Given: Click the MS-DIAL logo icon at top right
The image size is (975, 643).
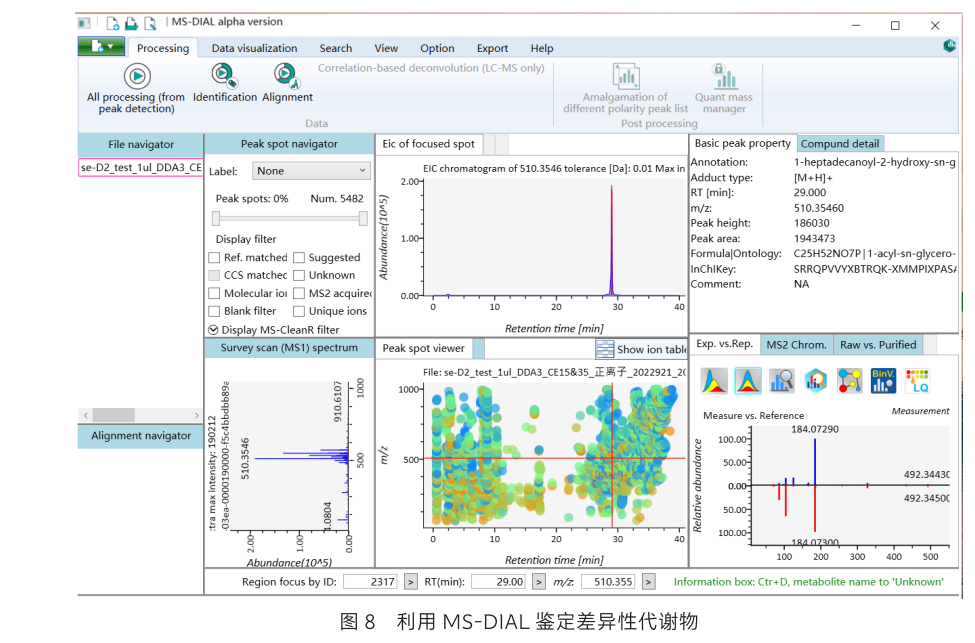Looking at the screenshot, I should [949, 45].
